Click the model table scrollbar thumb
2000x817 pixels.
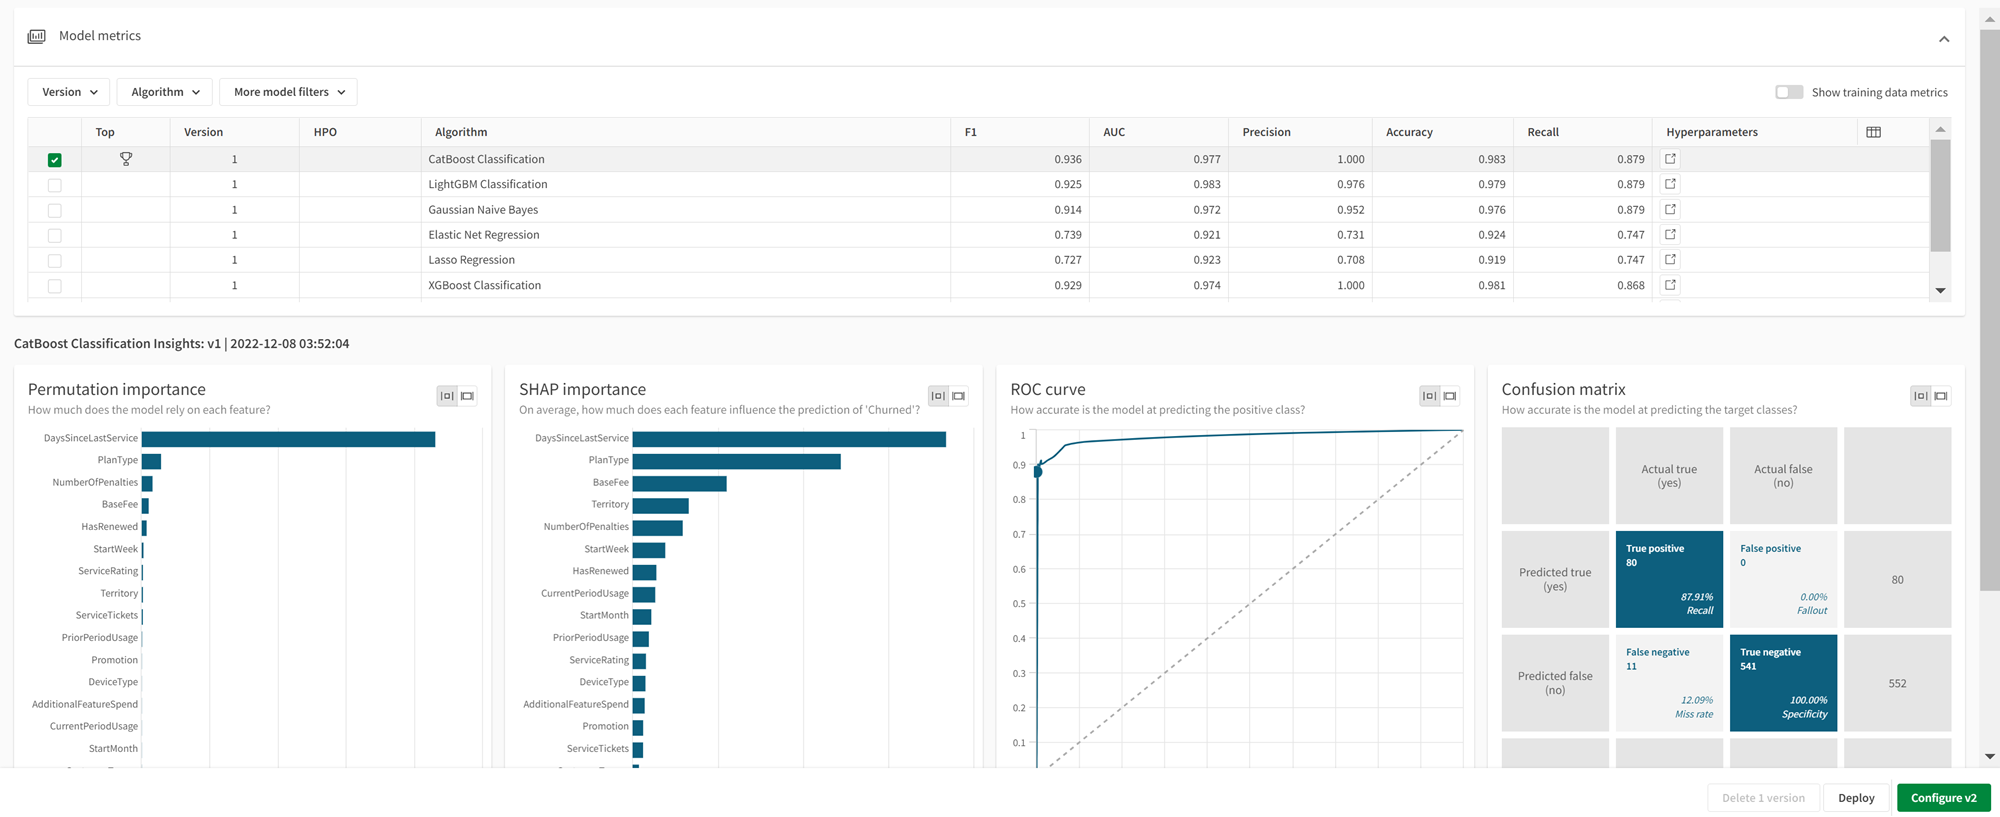pos(1940,195)
